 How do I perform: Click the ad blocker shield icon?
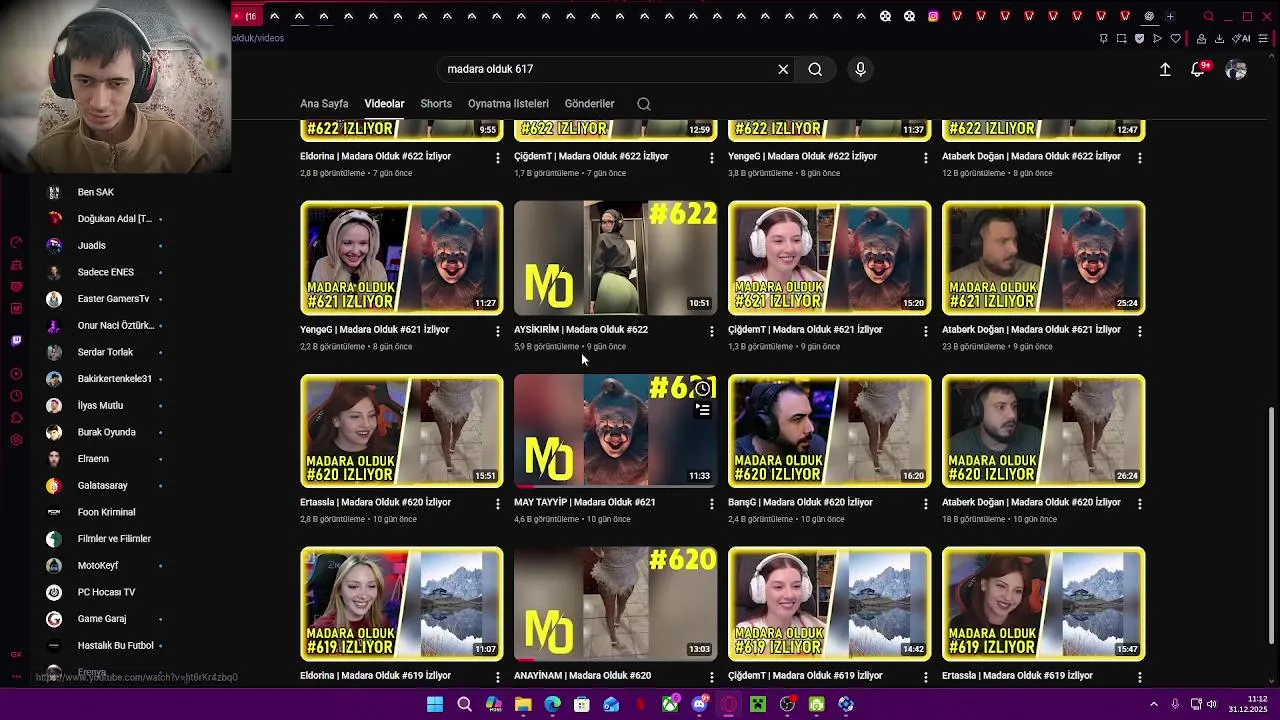point(1139,38)
